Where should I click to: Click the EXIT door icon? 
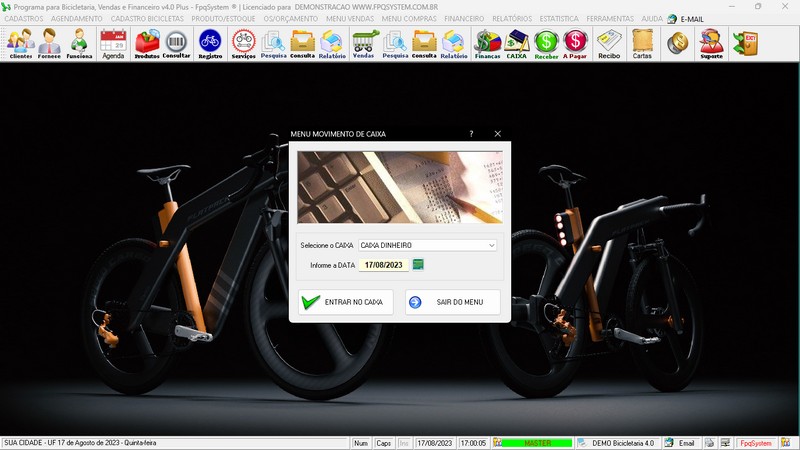(745, 43)
